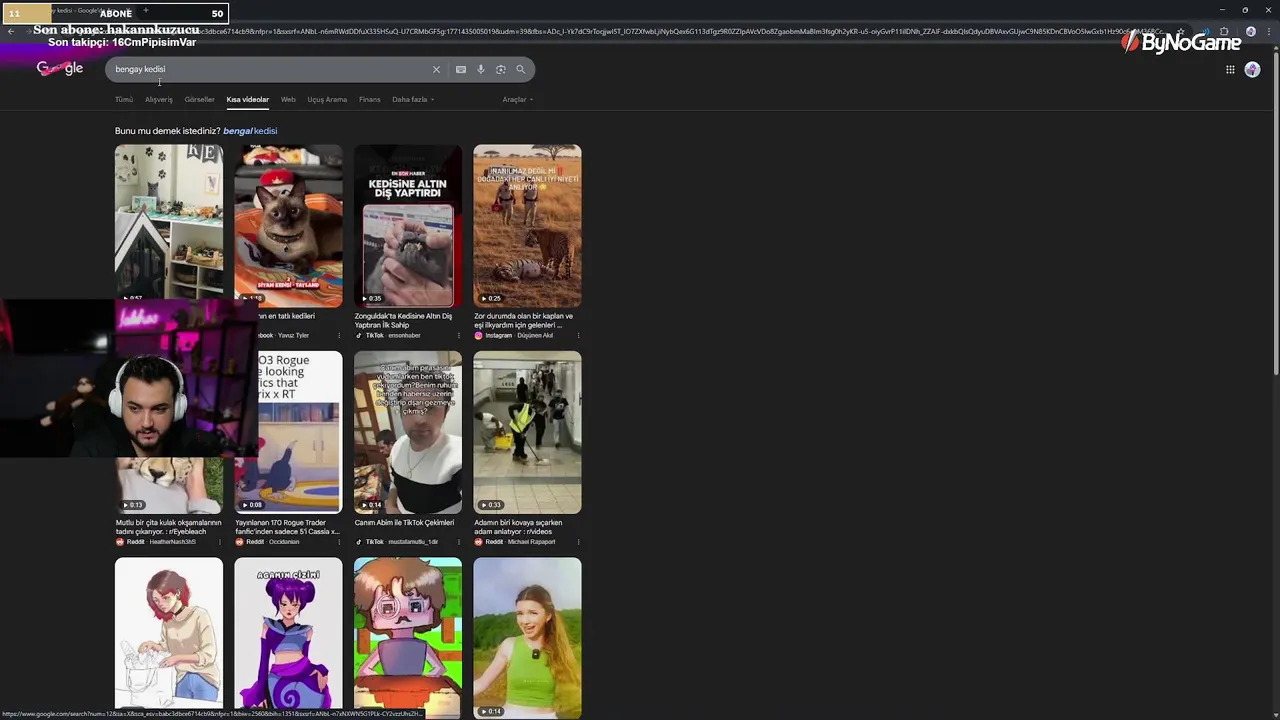Open Google account avatar on page

(x=1252, y=69)
